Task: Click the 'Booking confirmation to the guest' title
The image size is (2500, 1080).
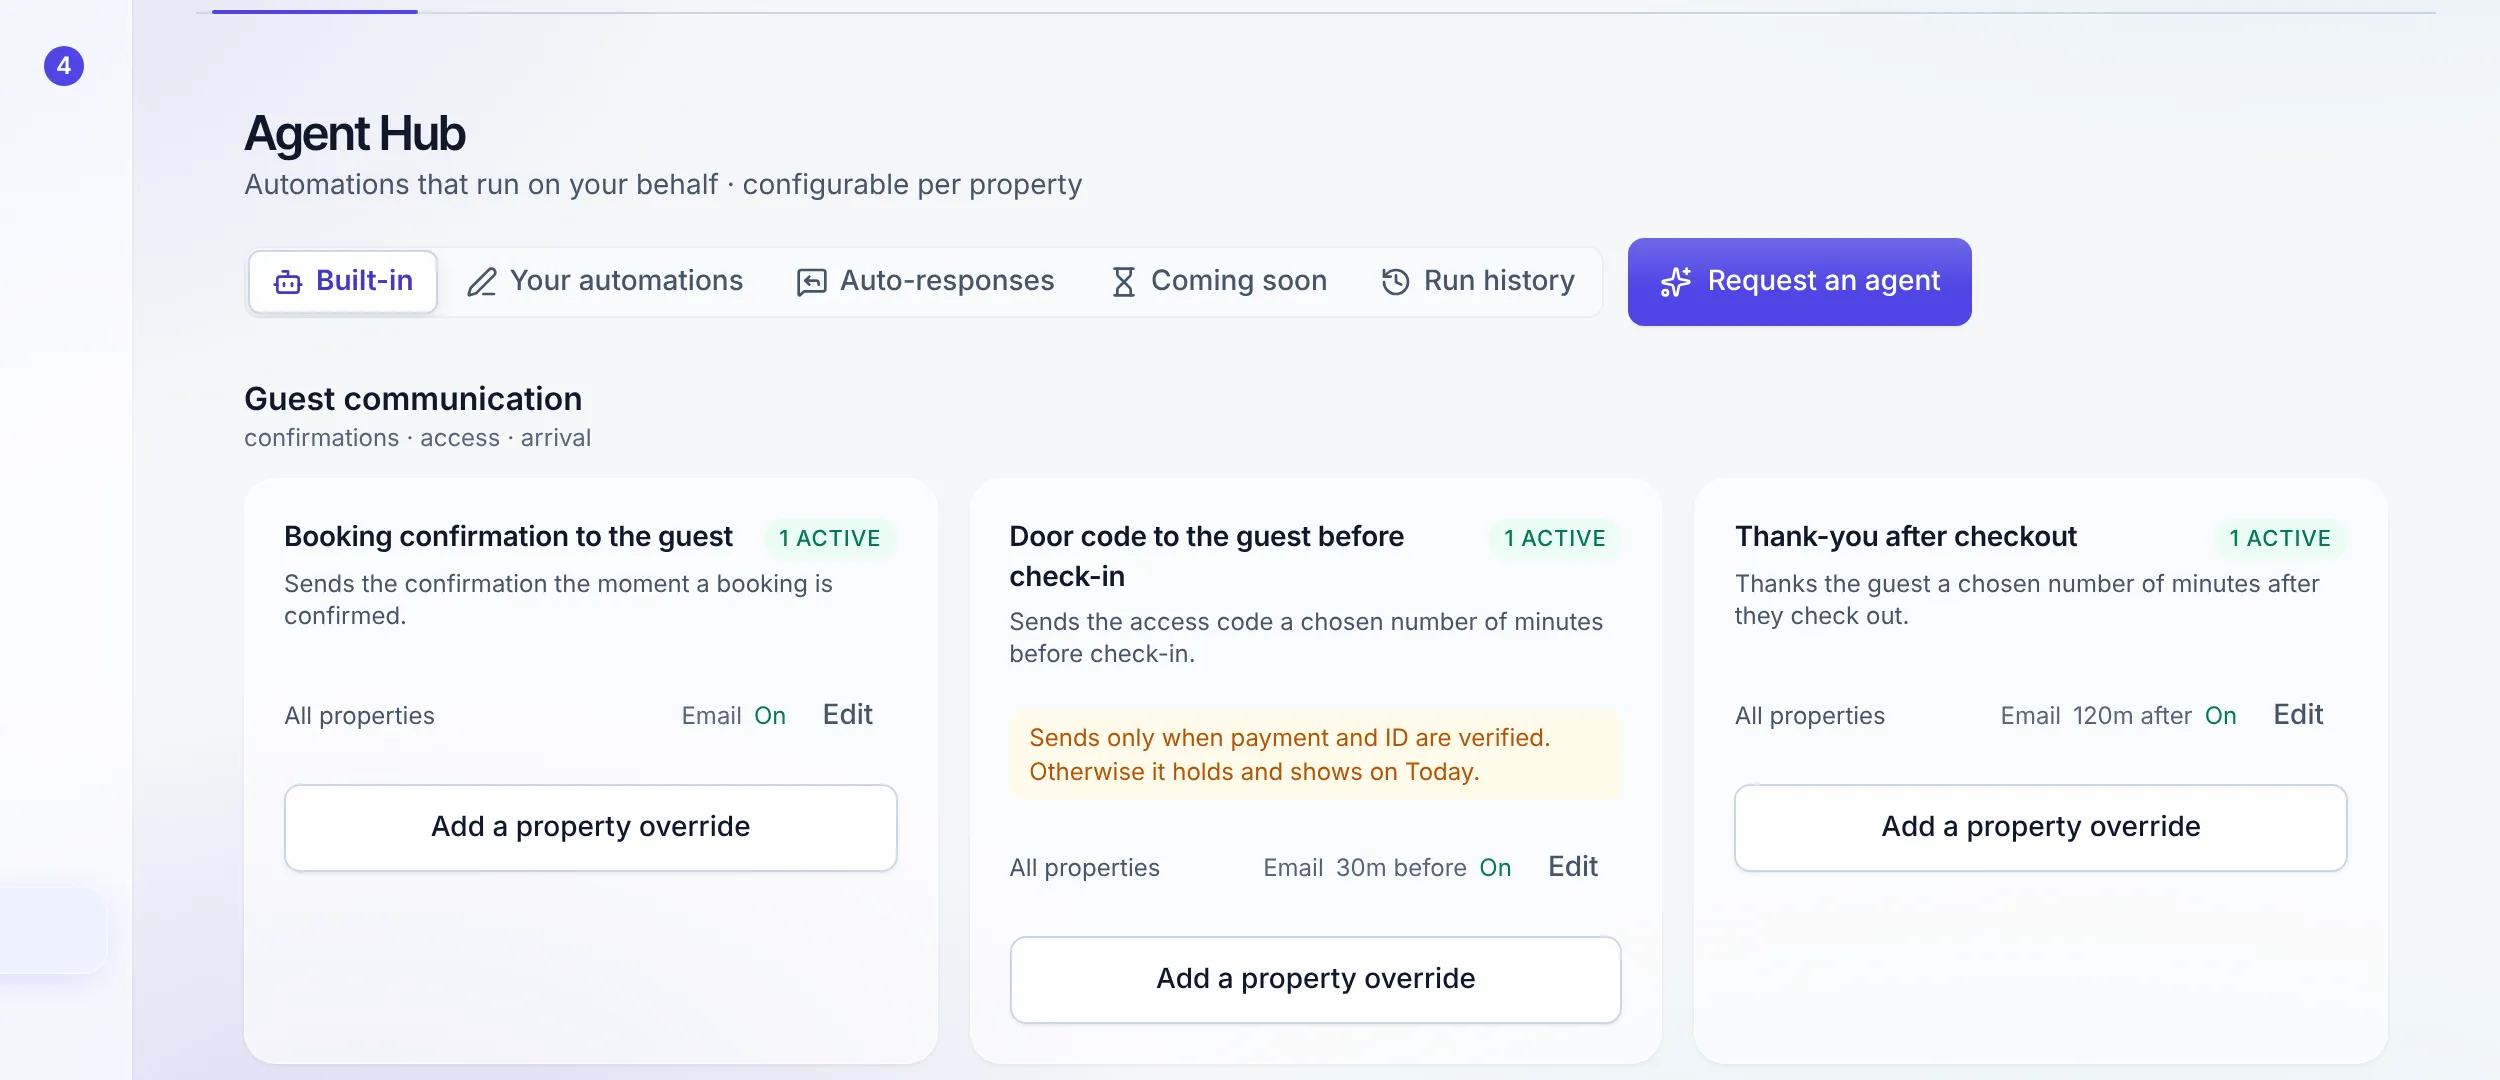Action: pyautogui.click(x=508, y=537)
